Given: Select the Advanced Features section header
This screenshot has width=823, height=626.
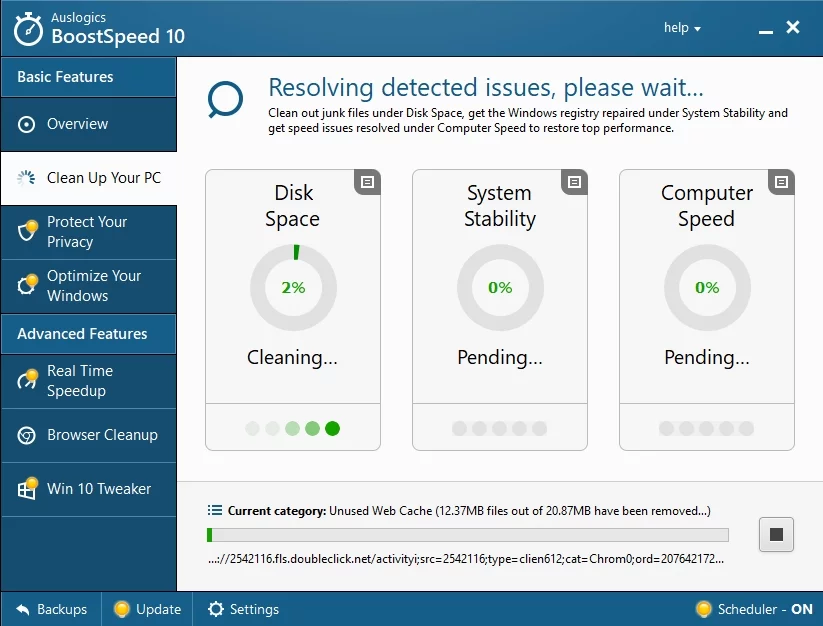Looking at the screenshot, I should coord(88,334).
